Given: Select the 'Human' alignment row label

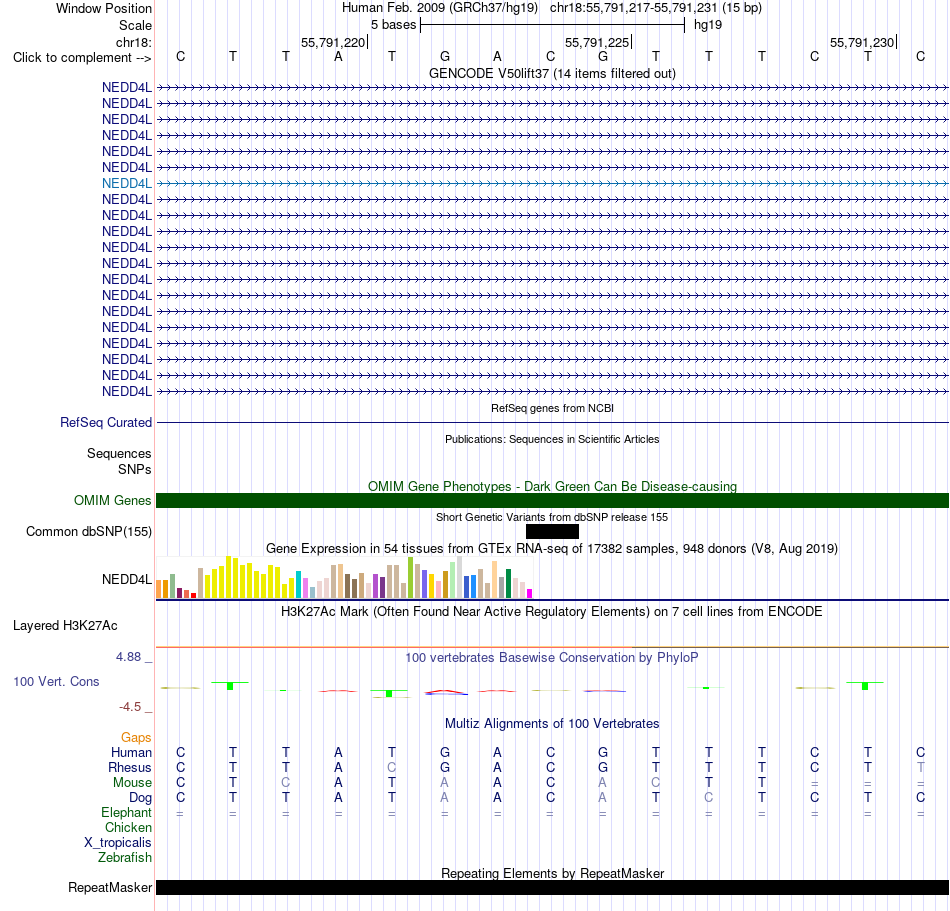Looking at the screenshot, I should point(131,752).
